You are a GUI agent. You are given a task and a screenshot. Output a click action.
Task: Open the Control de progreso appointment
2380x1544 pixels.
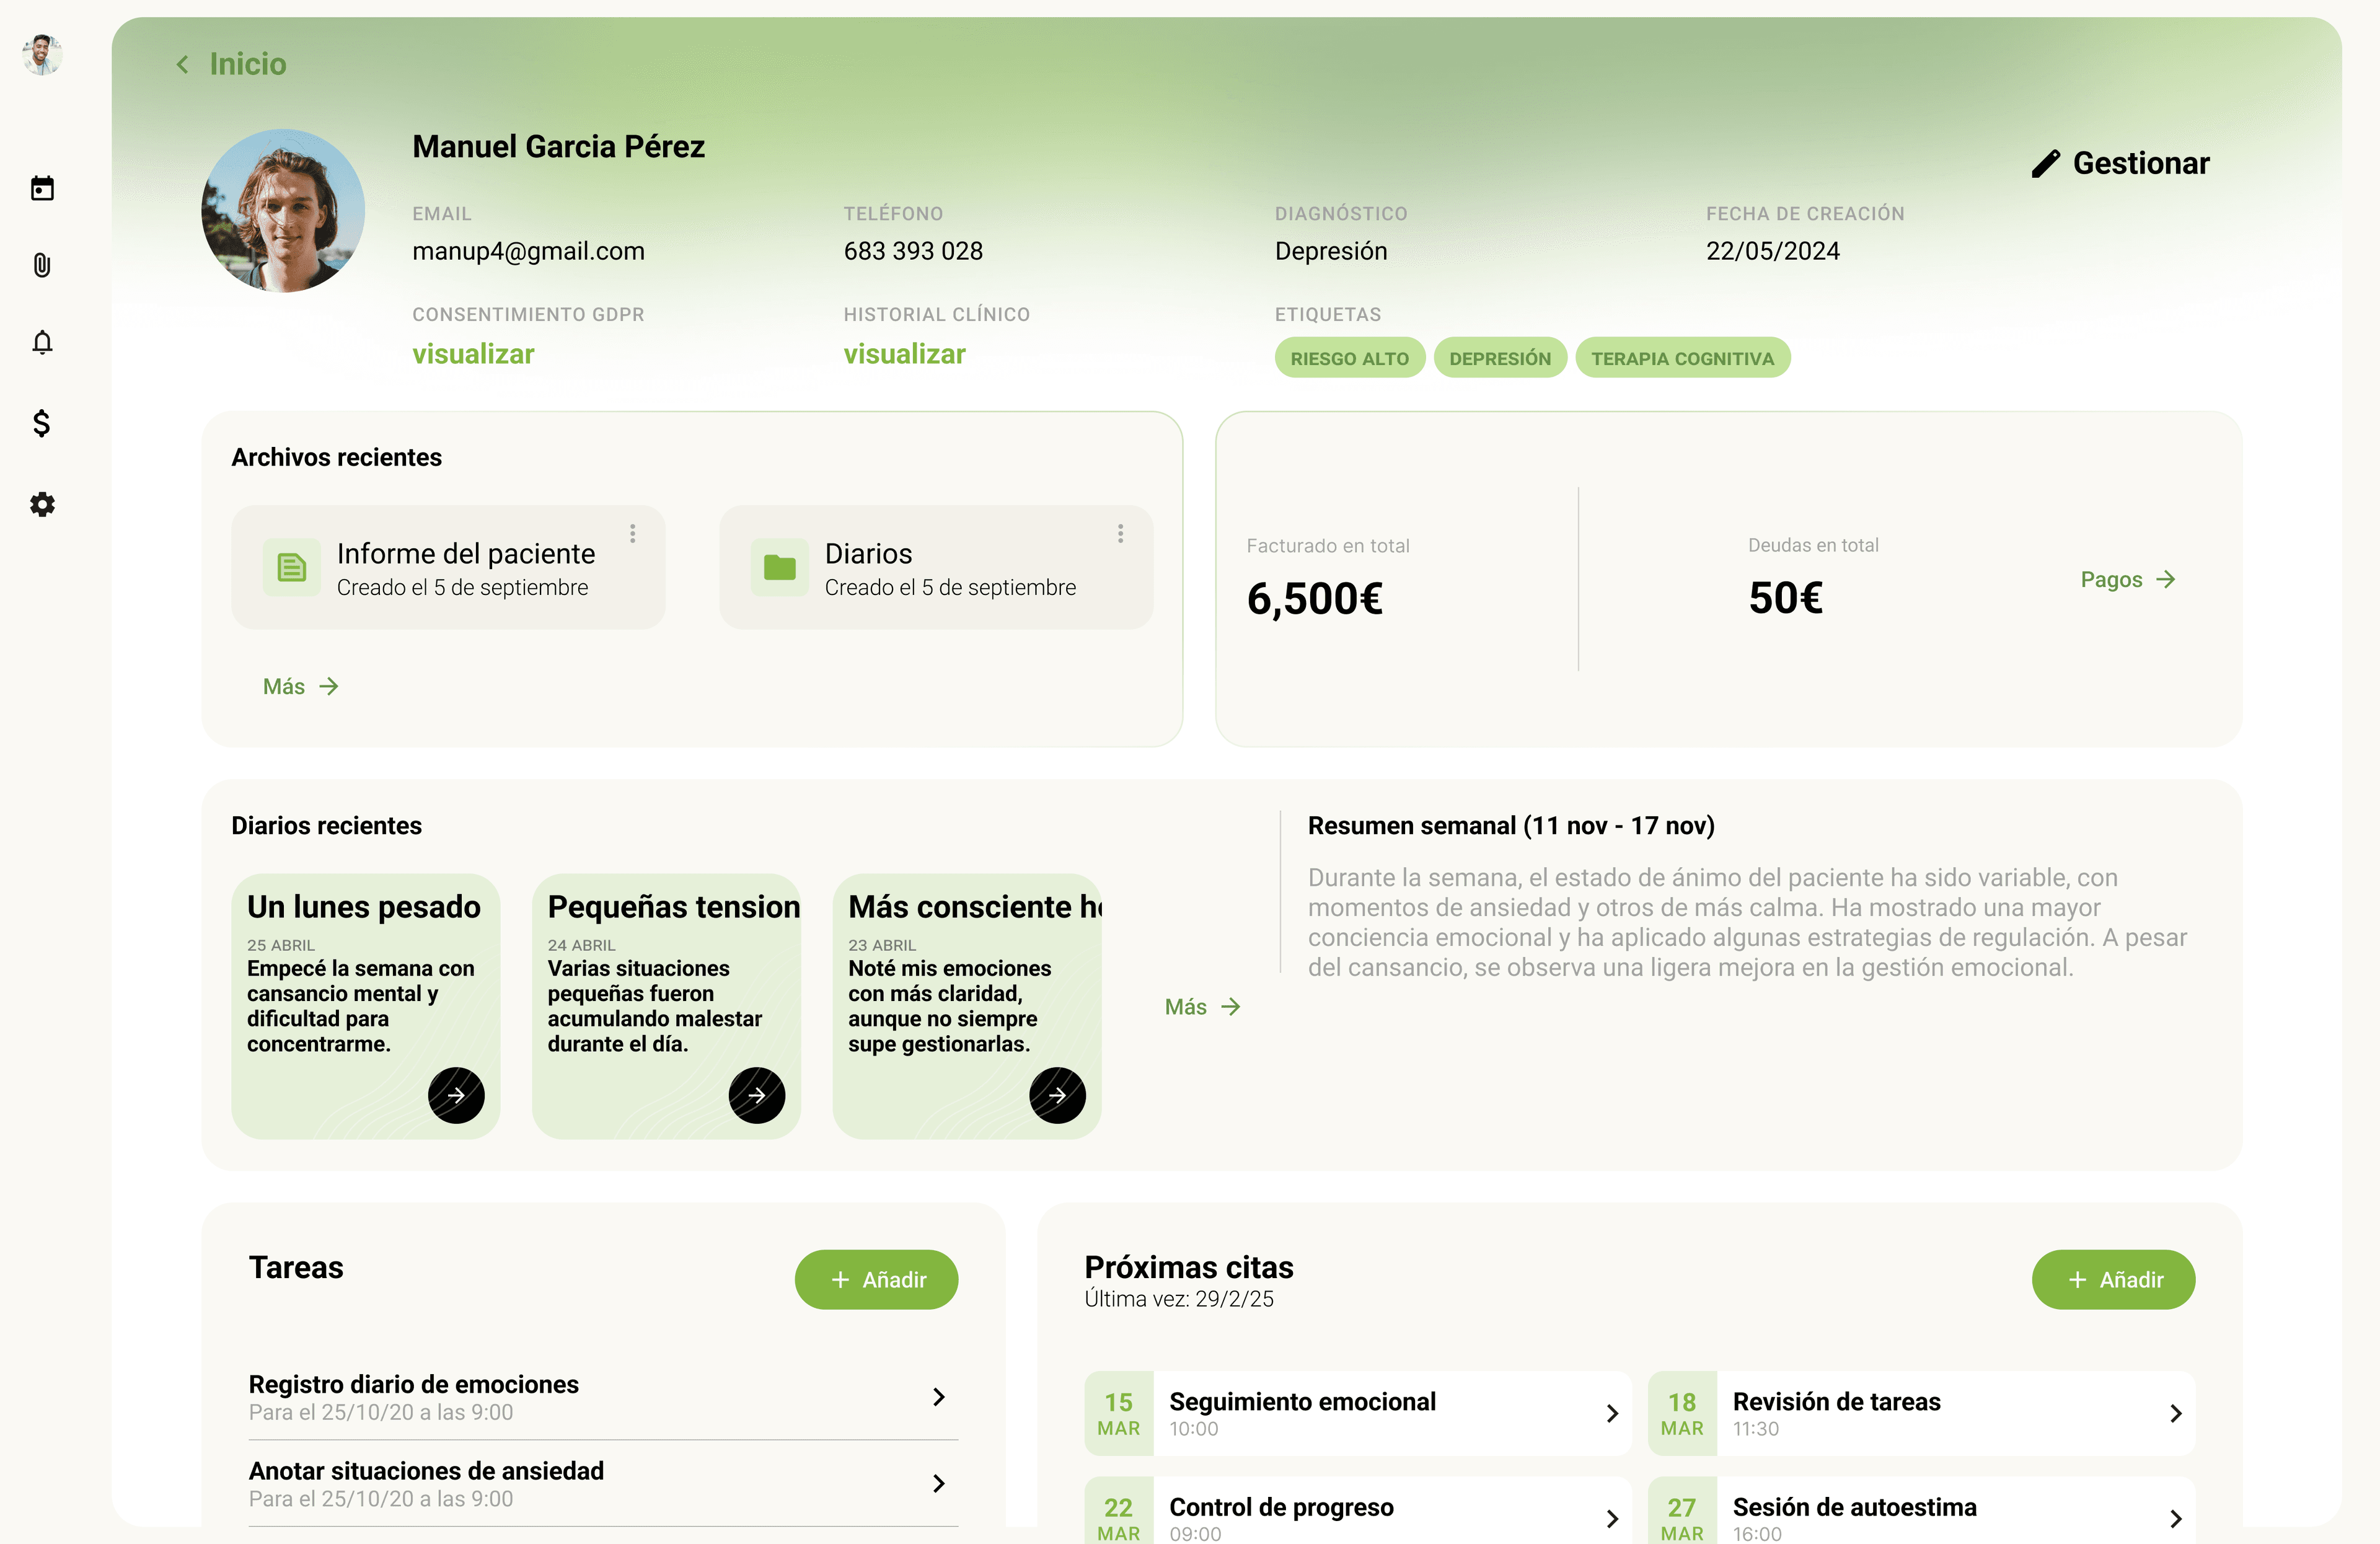pyautogui.click(x=1358, y=1511)
